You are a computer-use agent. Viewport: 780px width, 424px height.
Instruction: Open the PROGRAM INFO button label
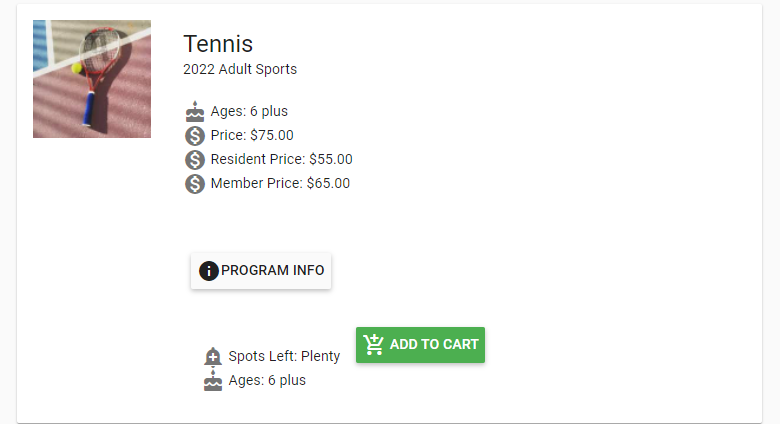point(273,271)
